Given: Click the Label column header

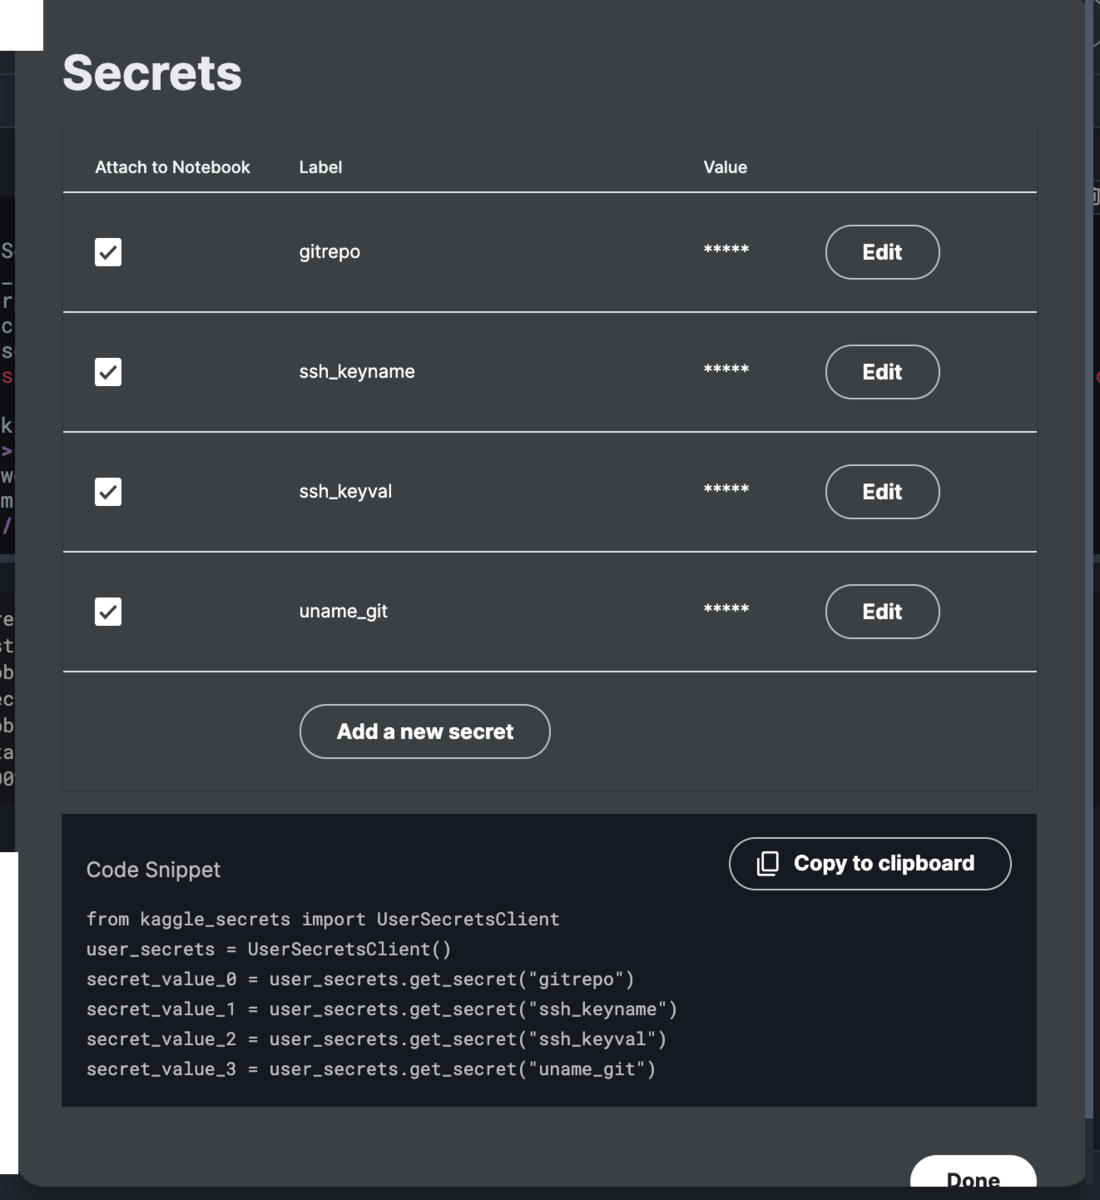Looking at the screenshot, I should pyautogui.click(x=320, y=167).
